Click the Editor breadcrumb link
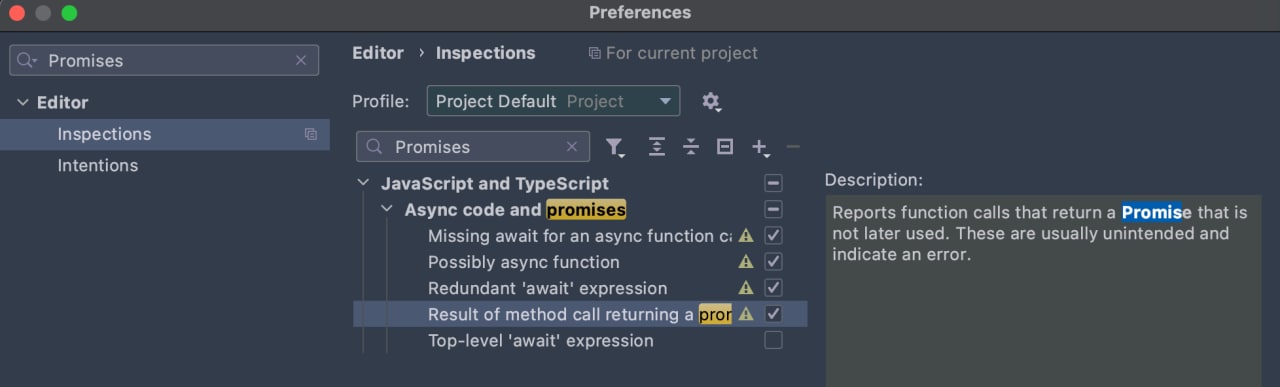Screen dimensions: 1280x387 (378, 53)
